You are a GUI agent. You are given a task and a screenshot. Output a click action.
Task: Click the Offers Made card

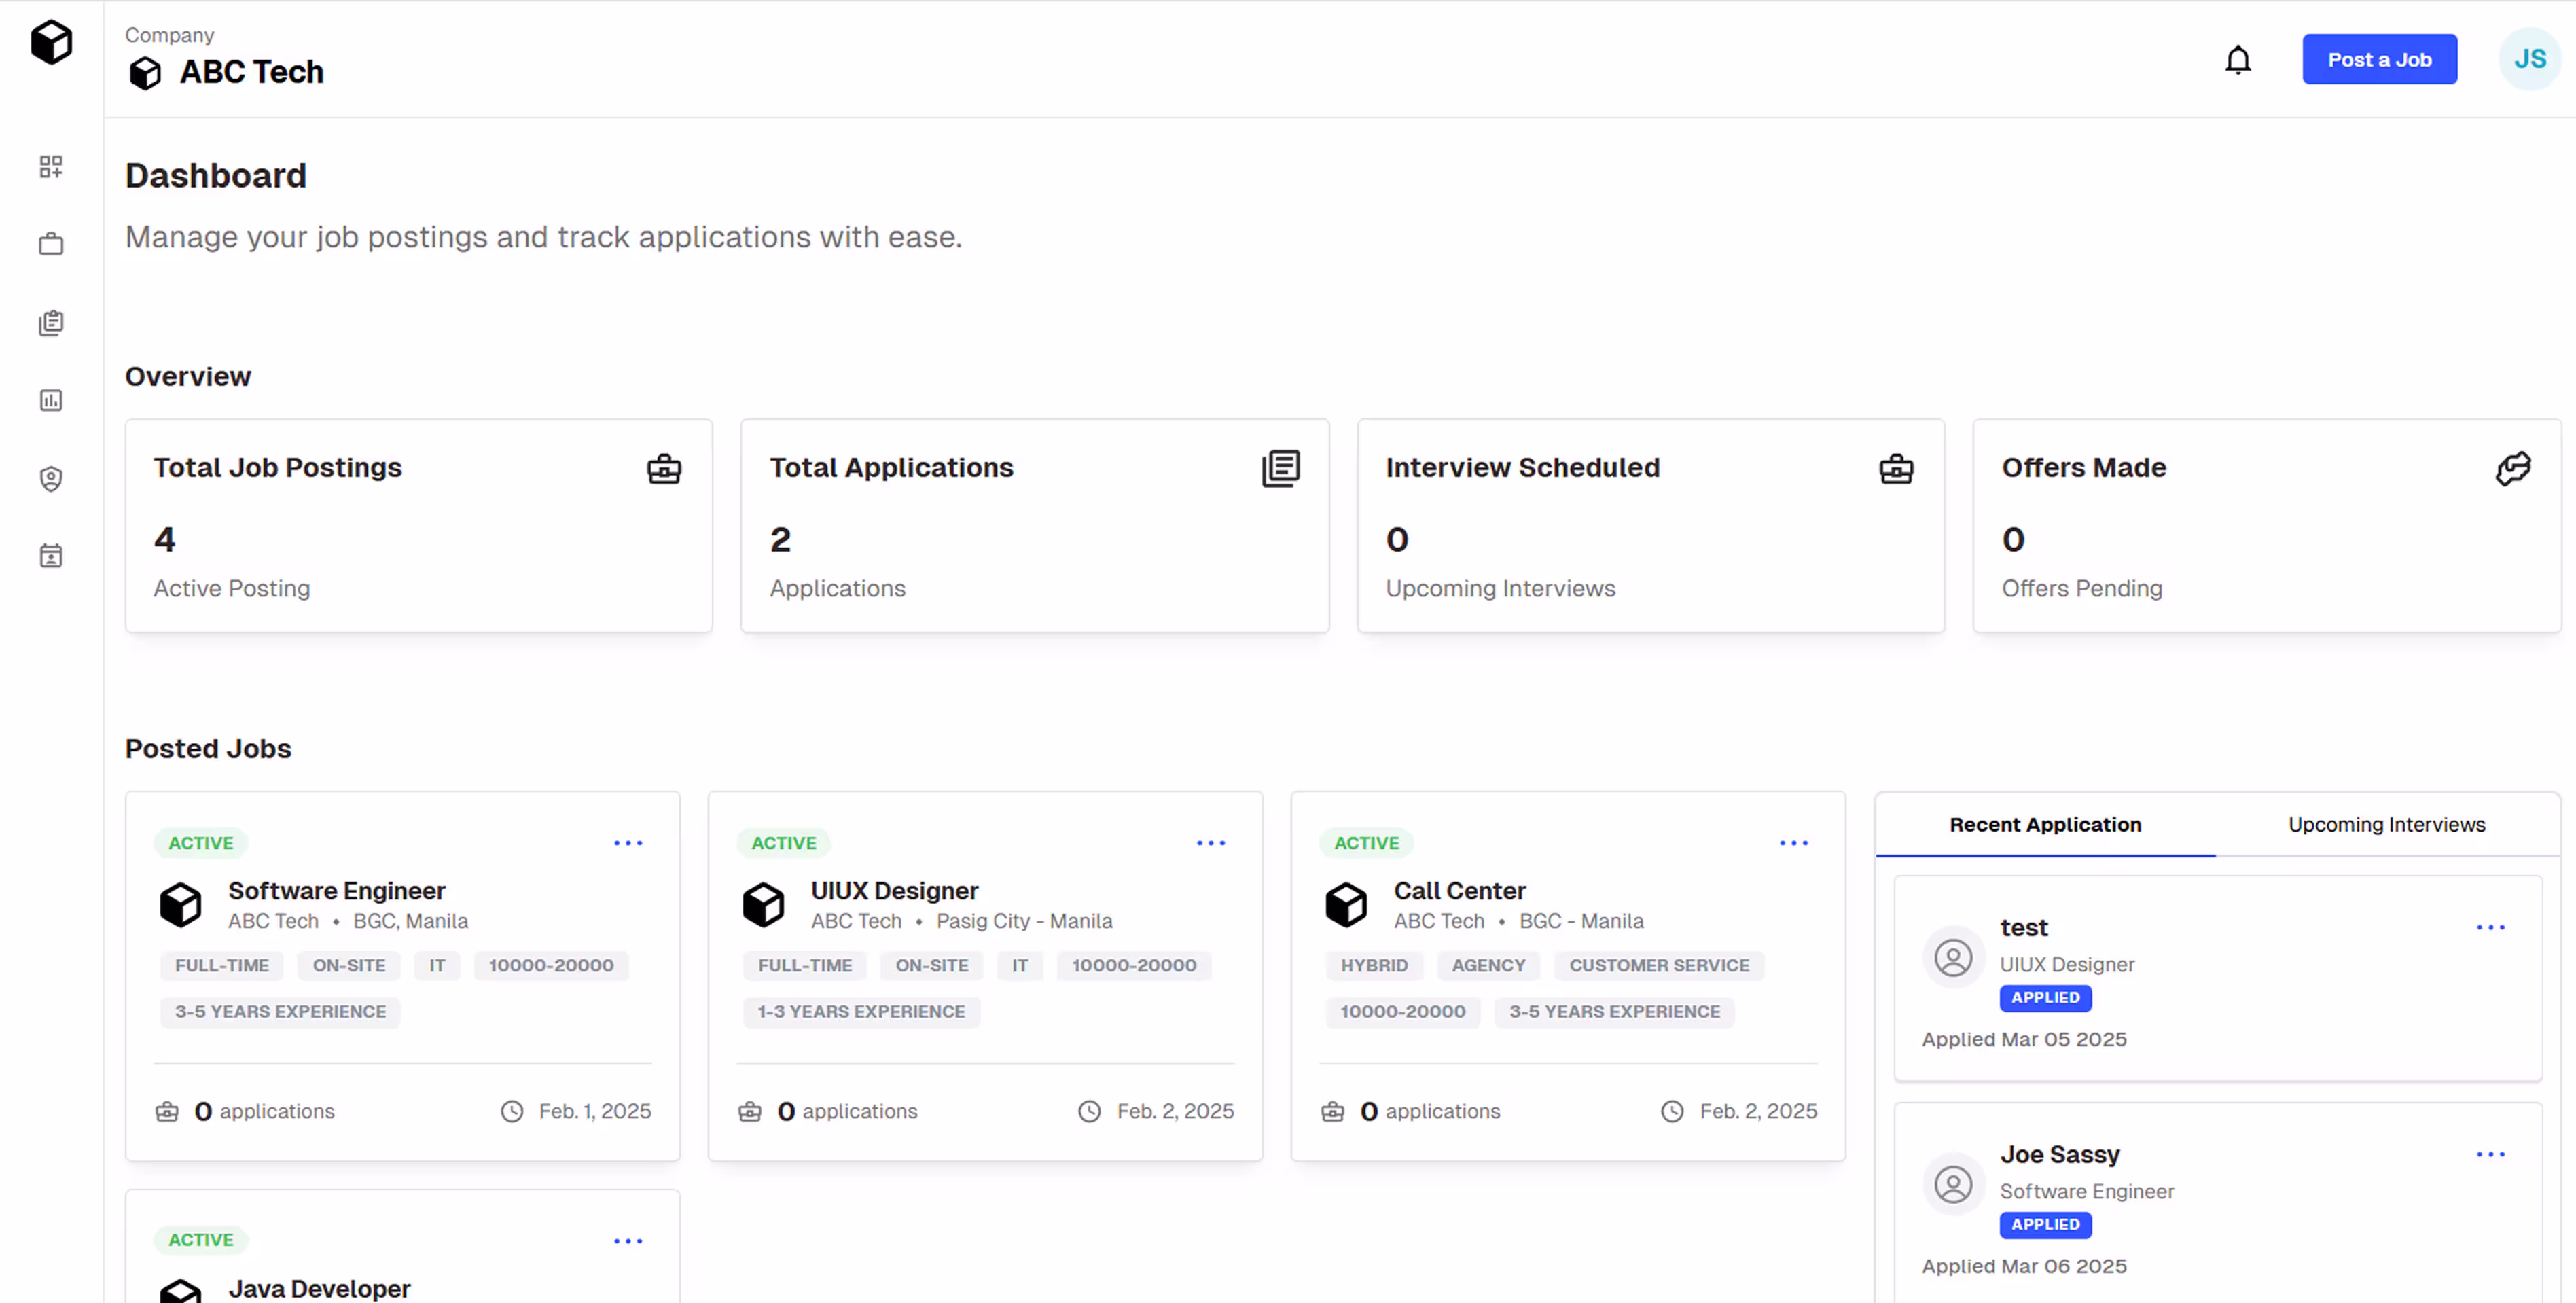click(x=2266, y=525)
